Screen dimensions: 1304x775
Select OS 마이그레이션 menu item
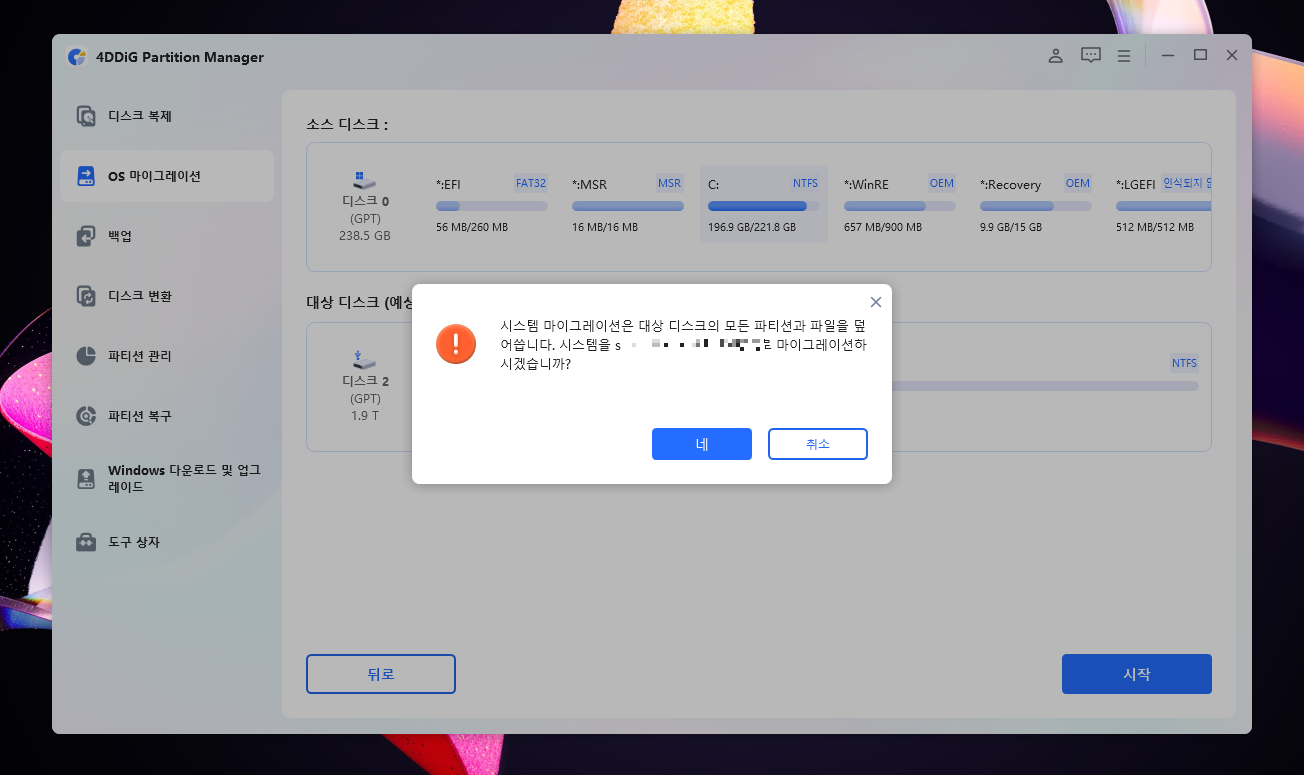point(167,176)
